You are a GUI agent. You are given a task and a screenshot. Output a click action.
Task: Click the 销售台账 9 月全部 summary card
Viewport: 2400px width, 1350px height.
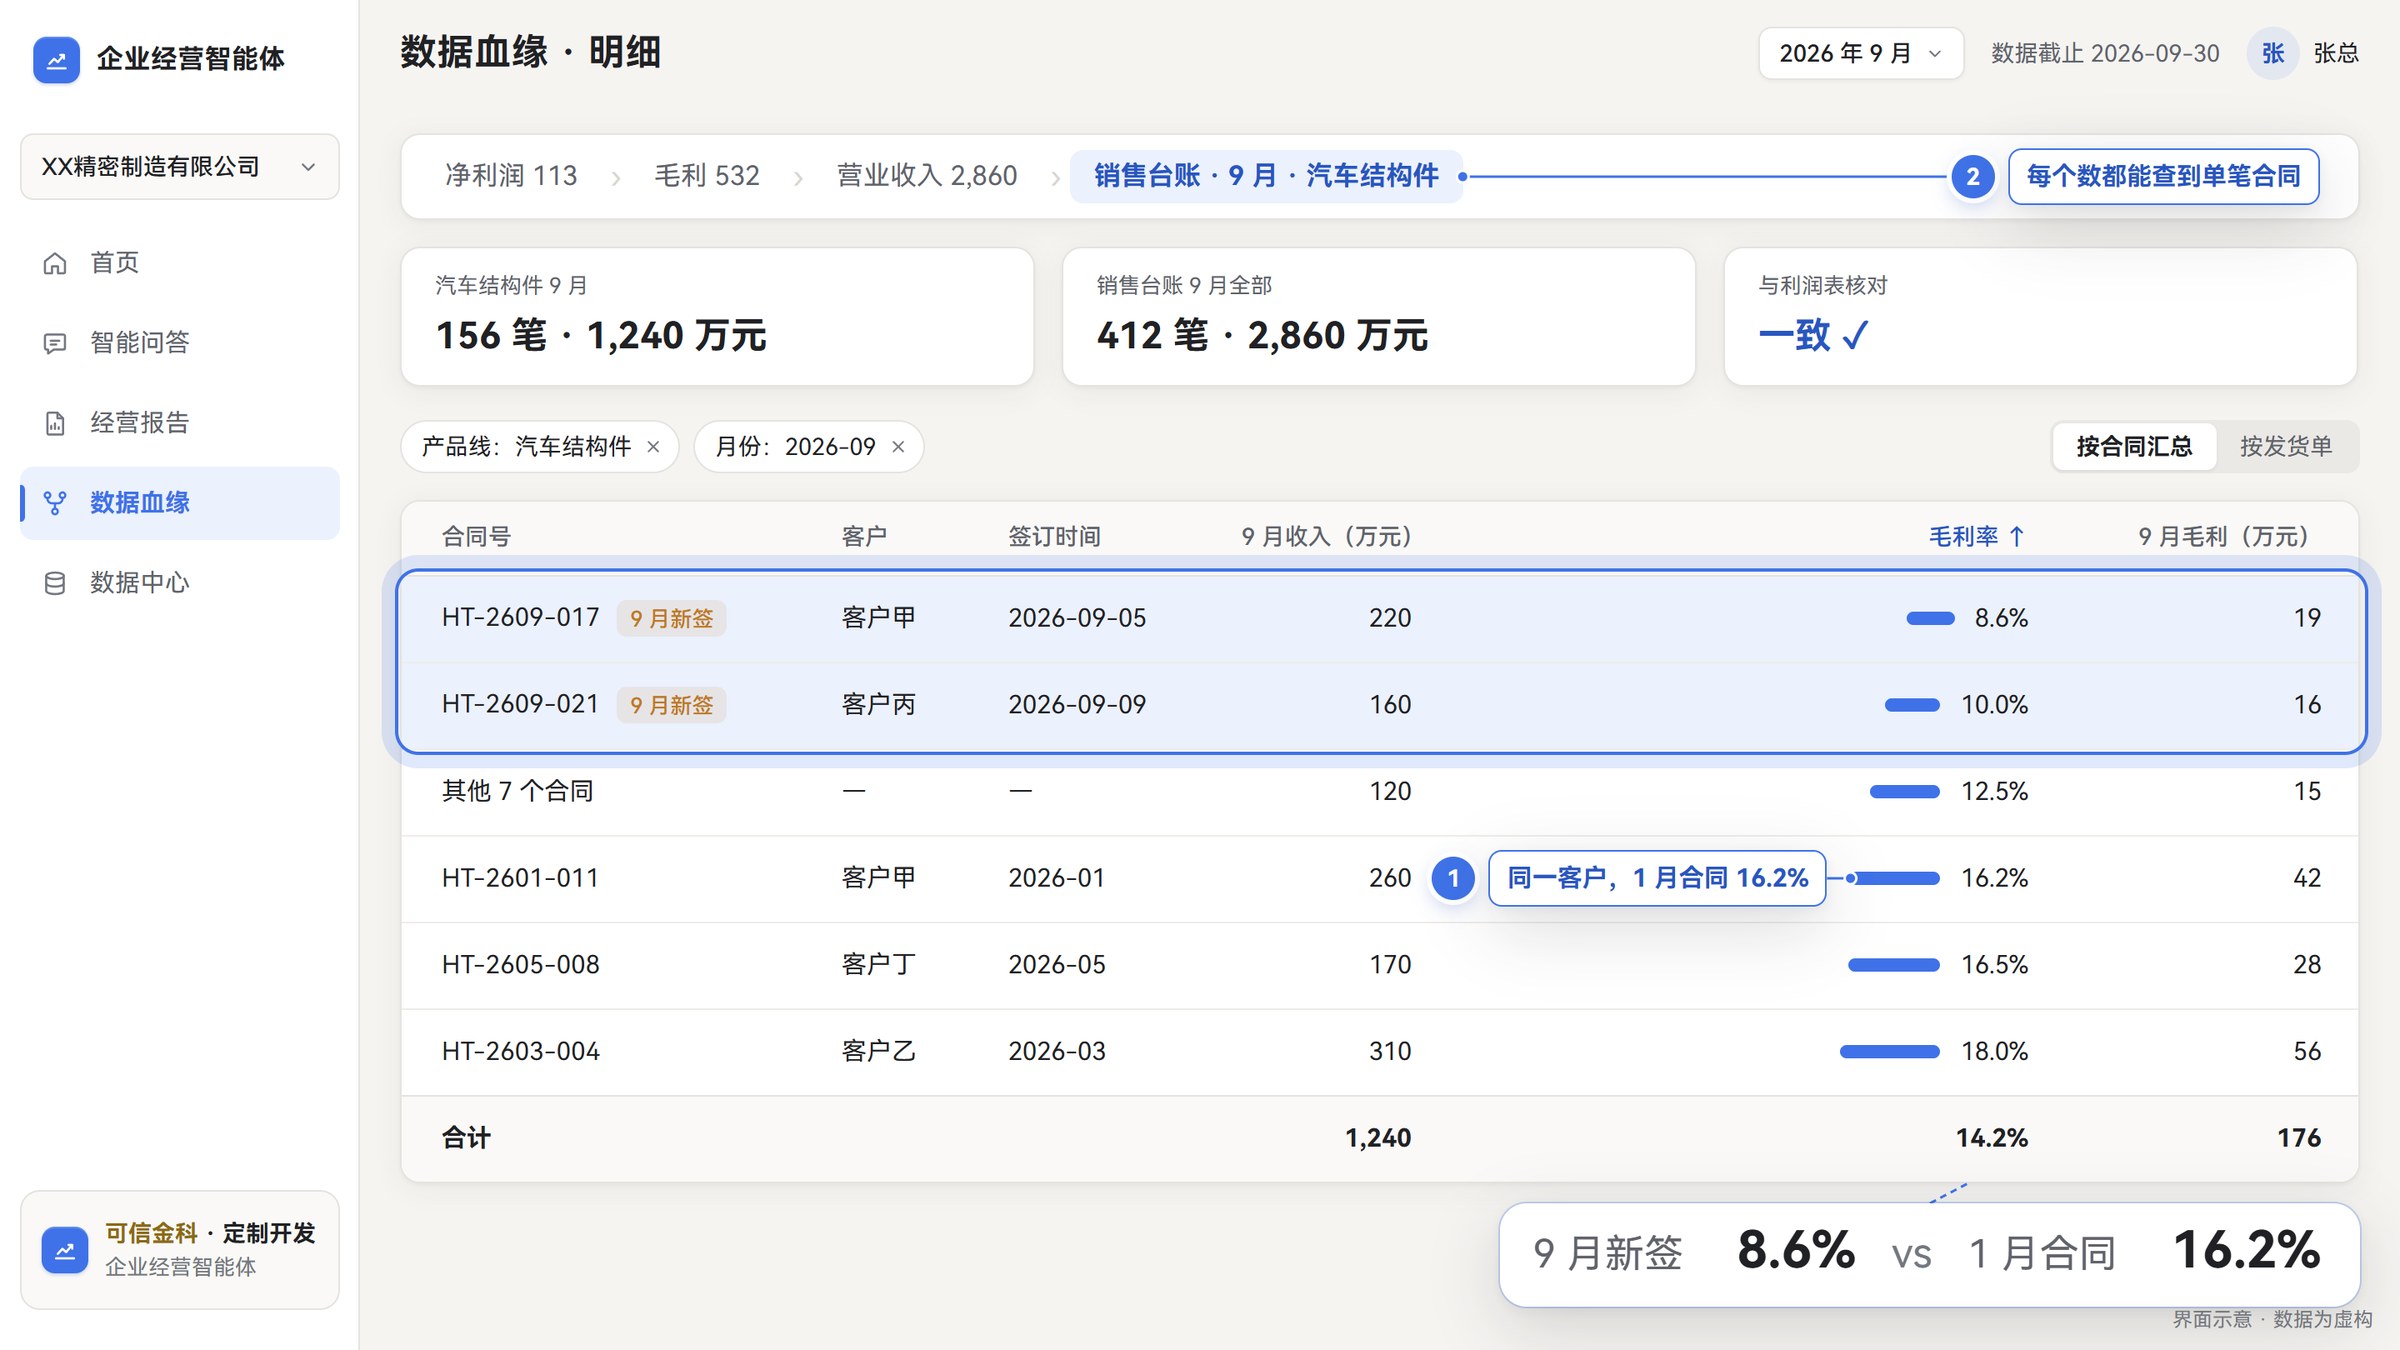click(x=1378, y=317)
